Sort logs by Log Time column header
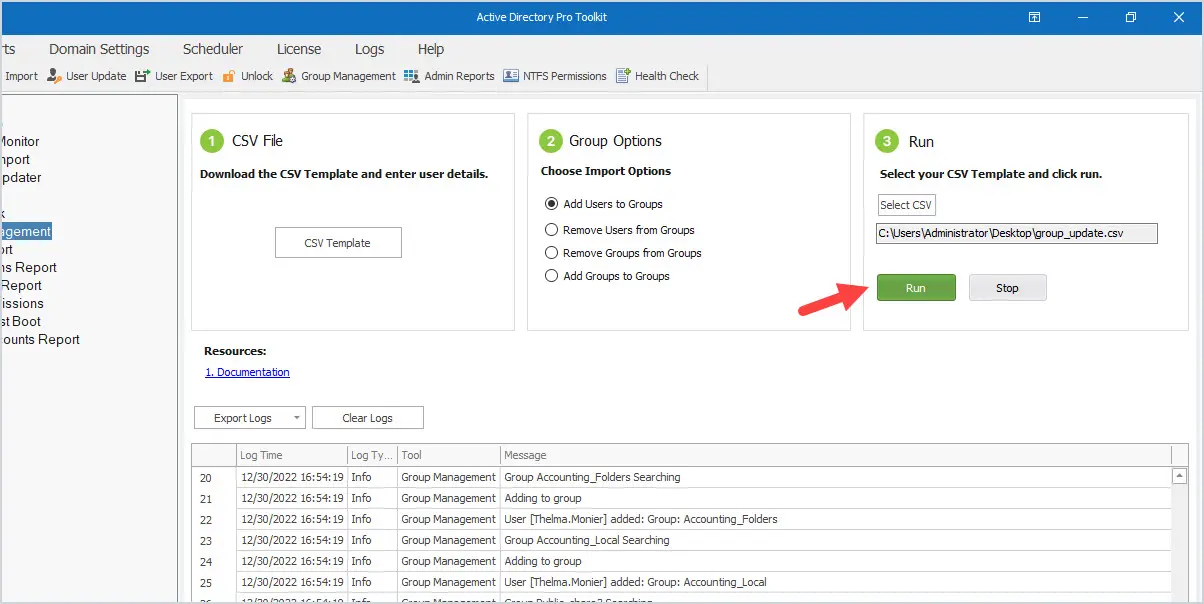The height and width of the screenshot is (604, 1204). coord(291,455)
